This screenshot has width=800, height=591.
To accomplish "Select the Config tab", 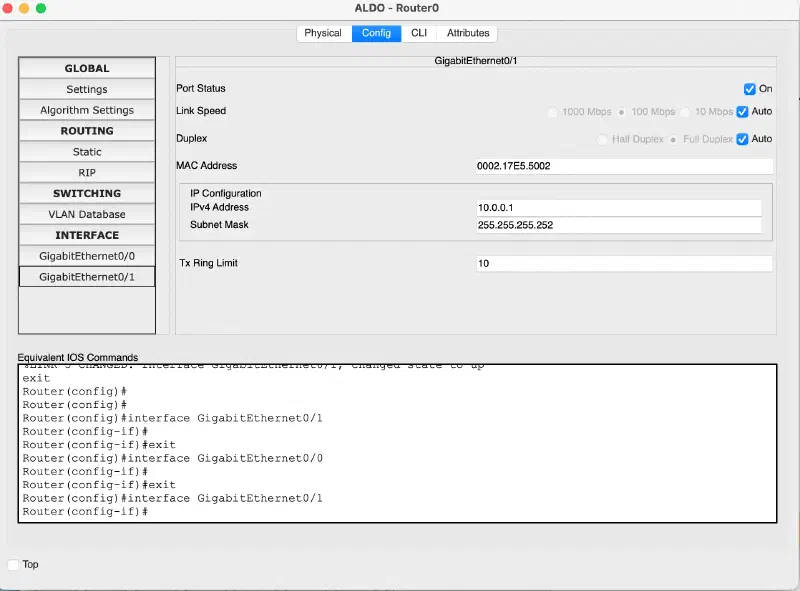I will (x=376, y=33).
